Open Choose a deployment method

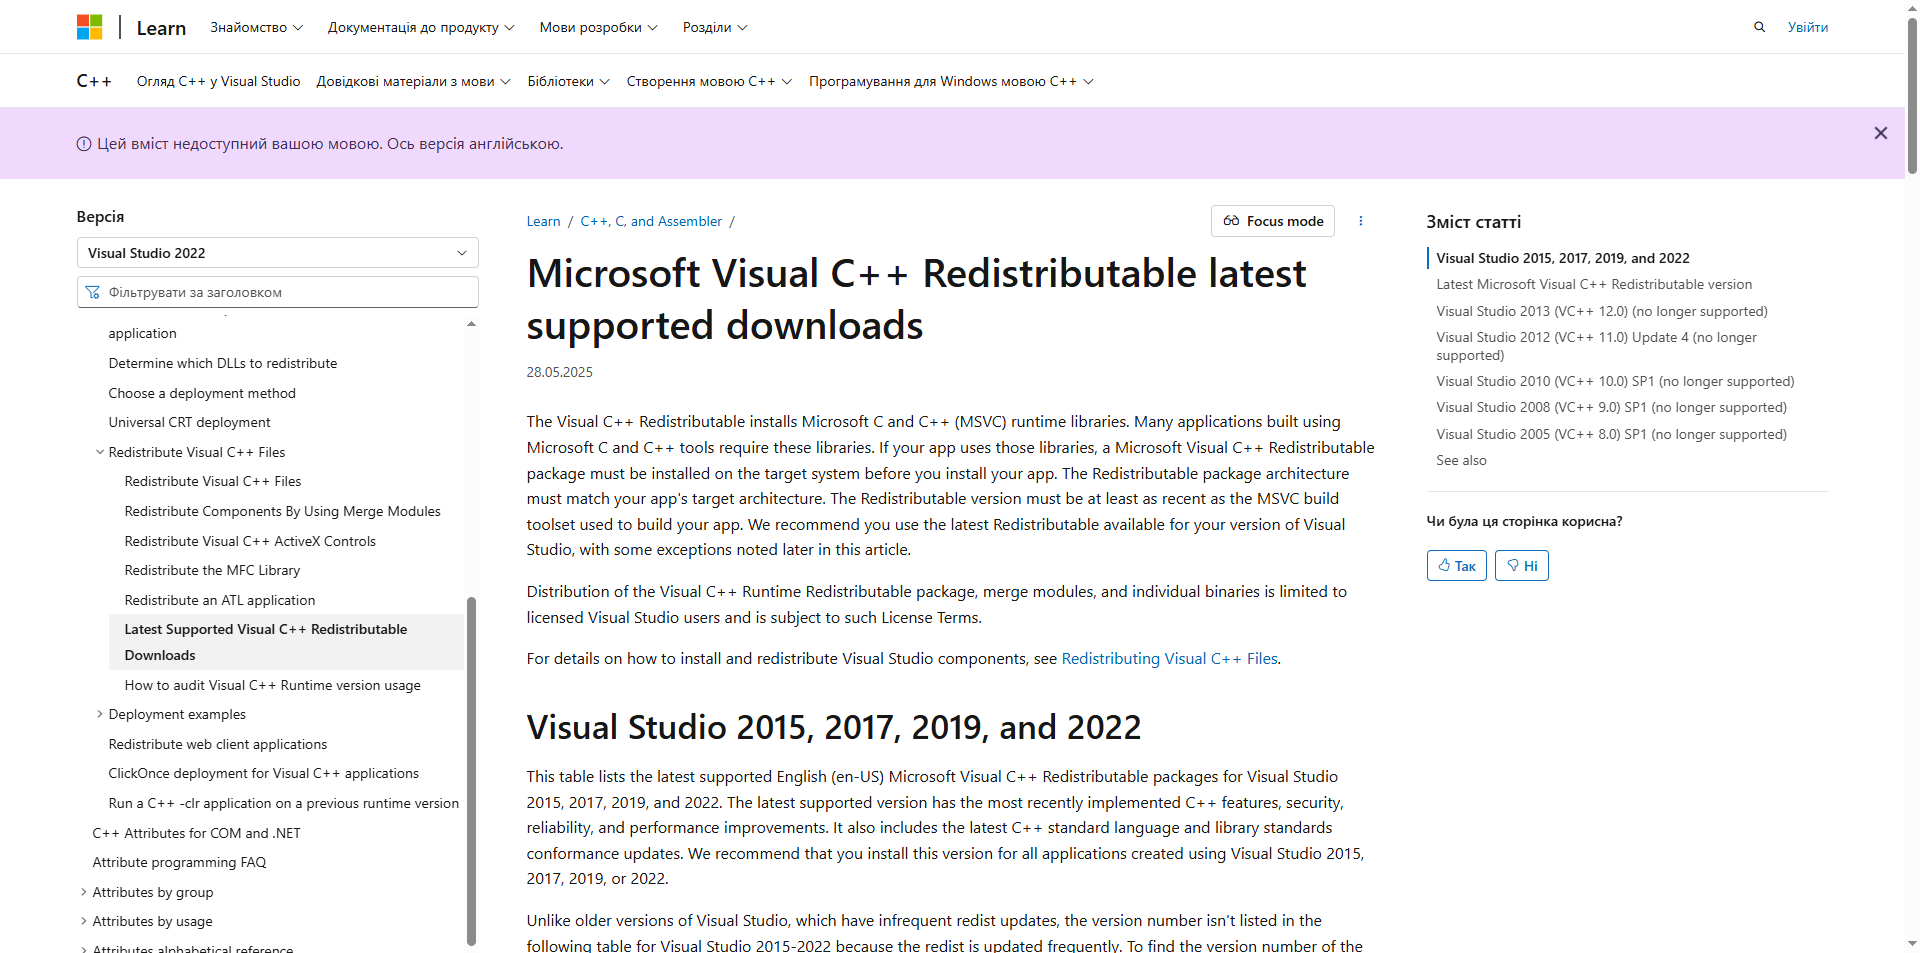(x=202, y=393)
